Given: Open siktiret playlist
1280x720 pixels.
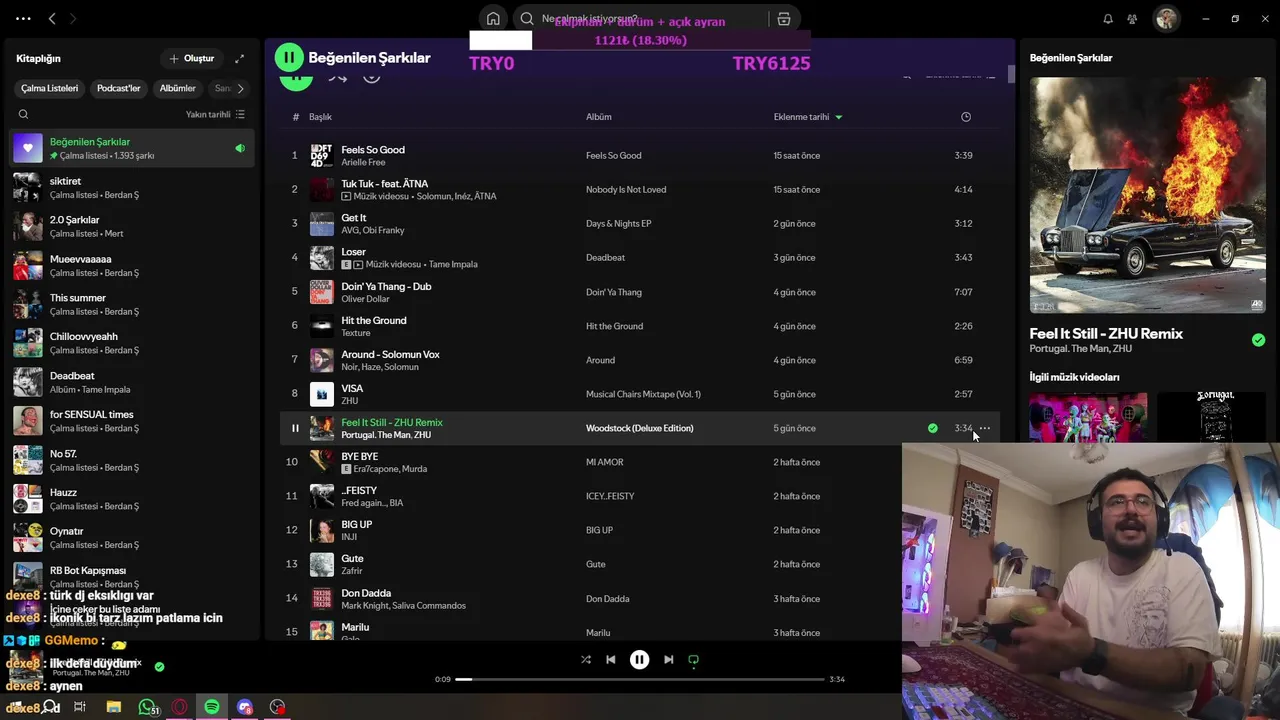Looking at the screenshot, I should (130, 188).
